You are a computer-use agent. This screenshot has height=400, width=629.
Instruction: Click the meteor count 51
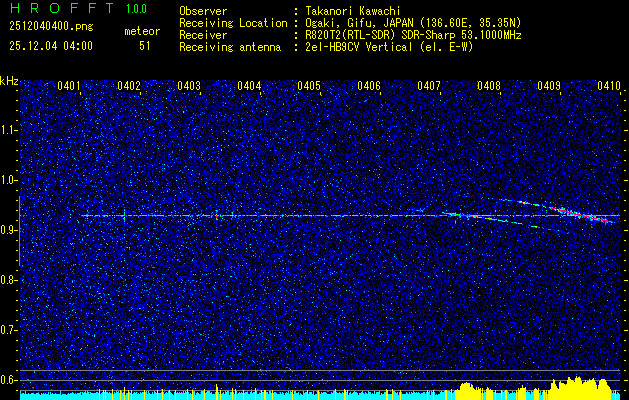pos(145,46)
